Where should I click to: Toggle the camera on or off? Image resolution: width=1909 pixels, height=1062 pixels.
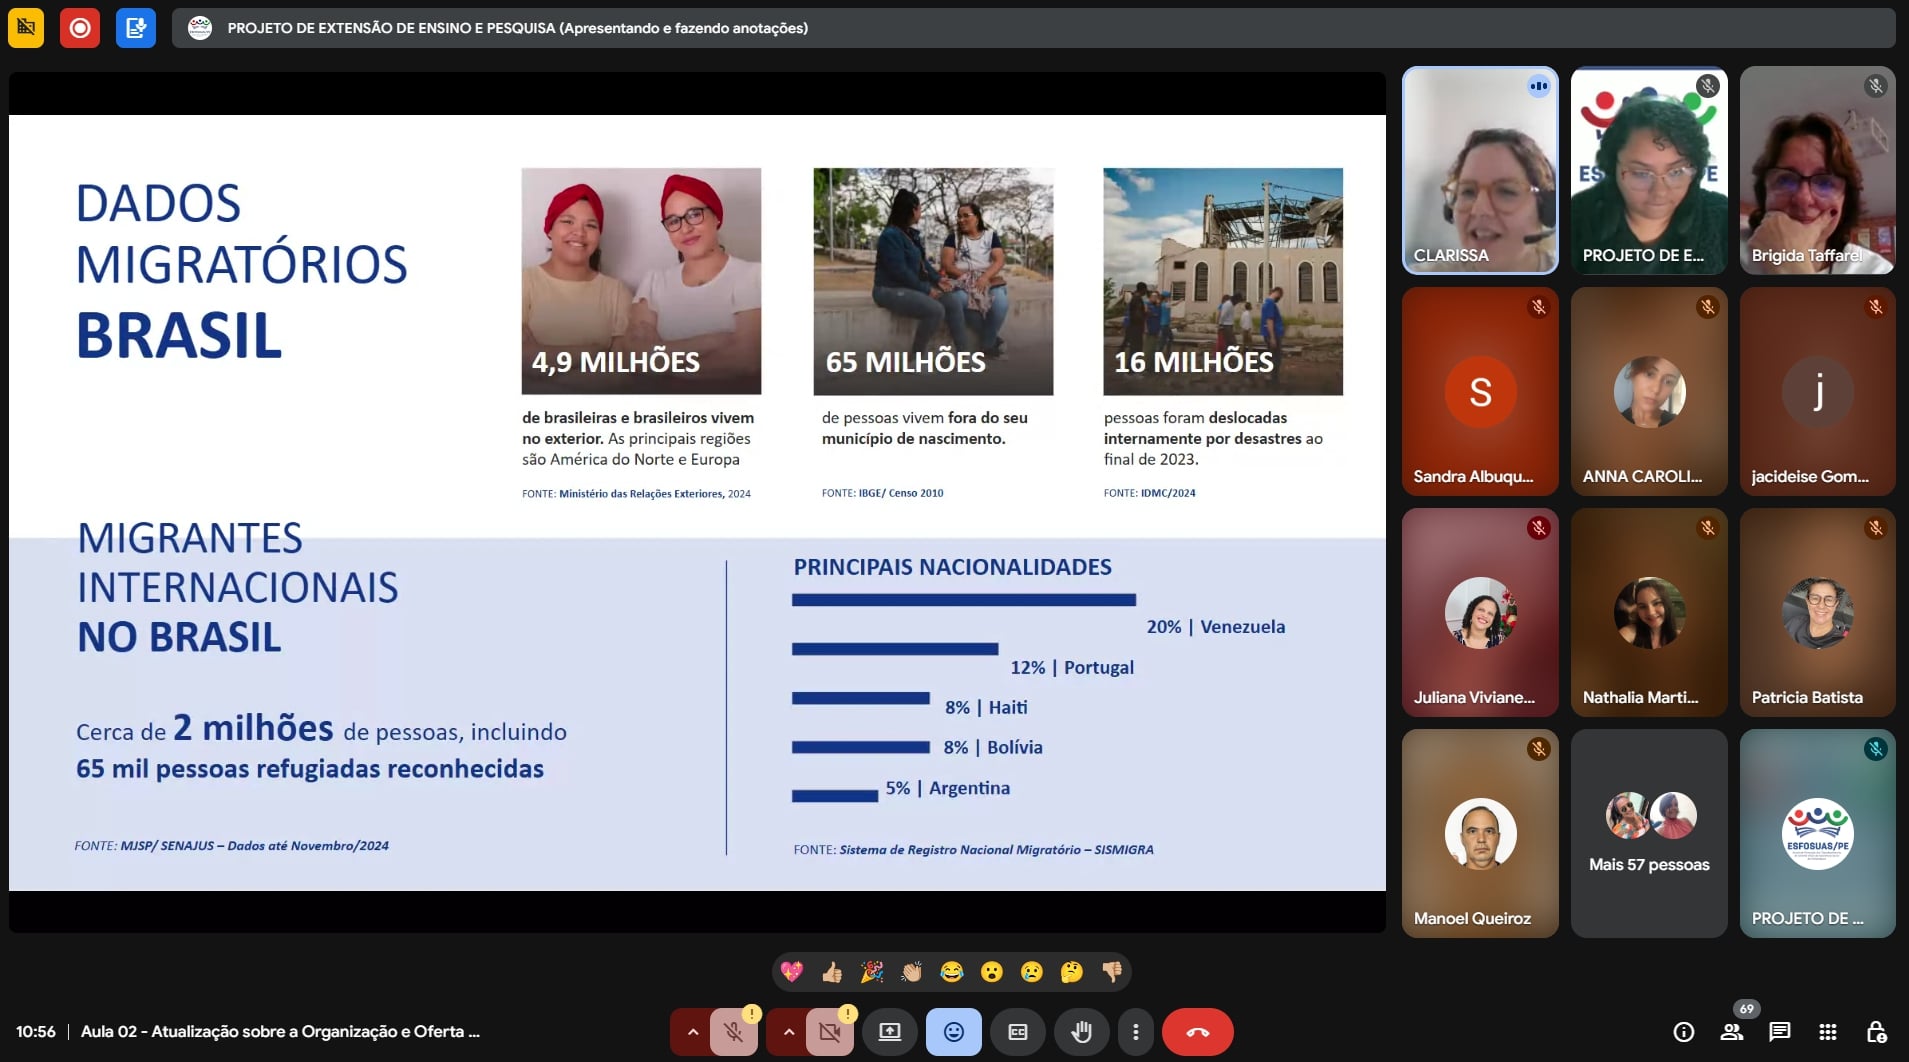point(830,1032)
